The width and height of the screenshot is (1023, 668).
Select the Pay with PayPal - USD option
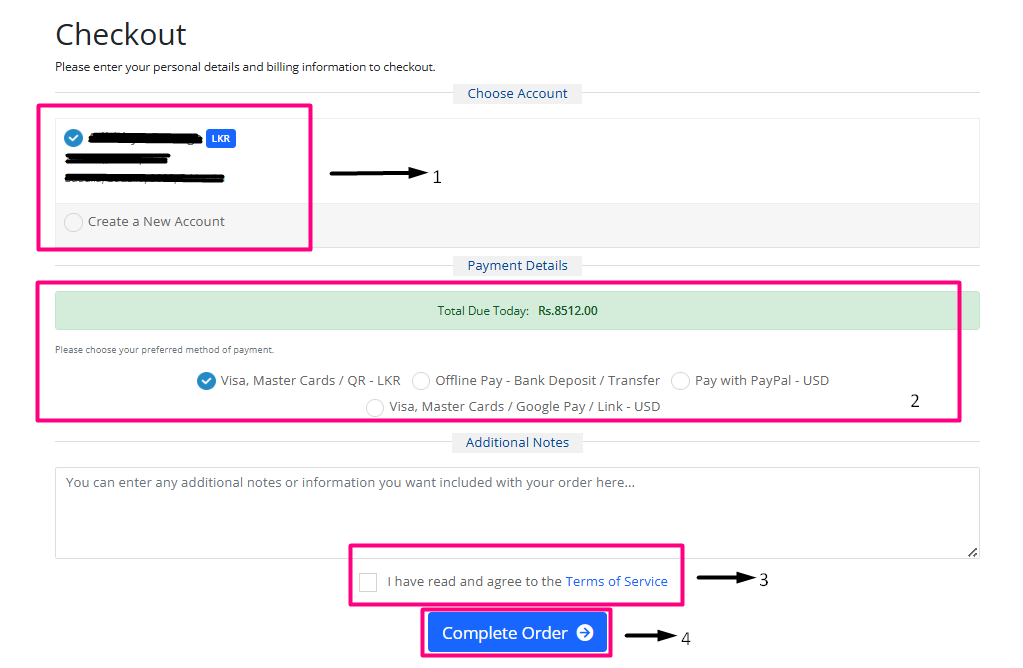(680, 381)
